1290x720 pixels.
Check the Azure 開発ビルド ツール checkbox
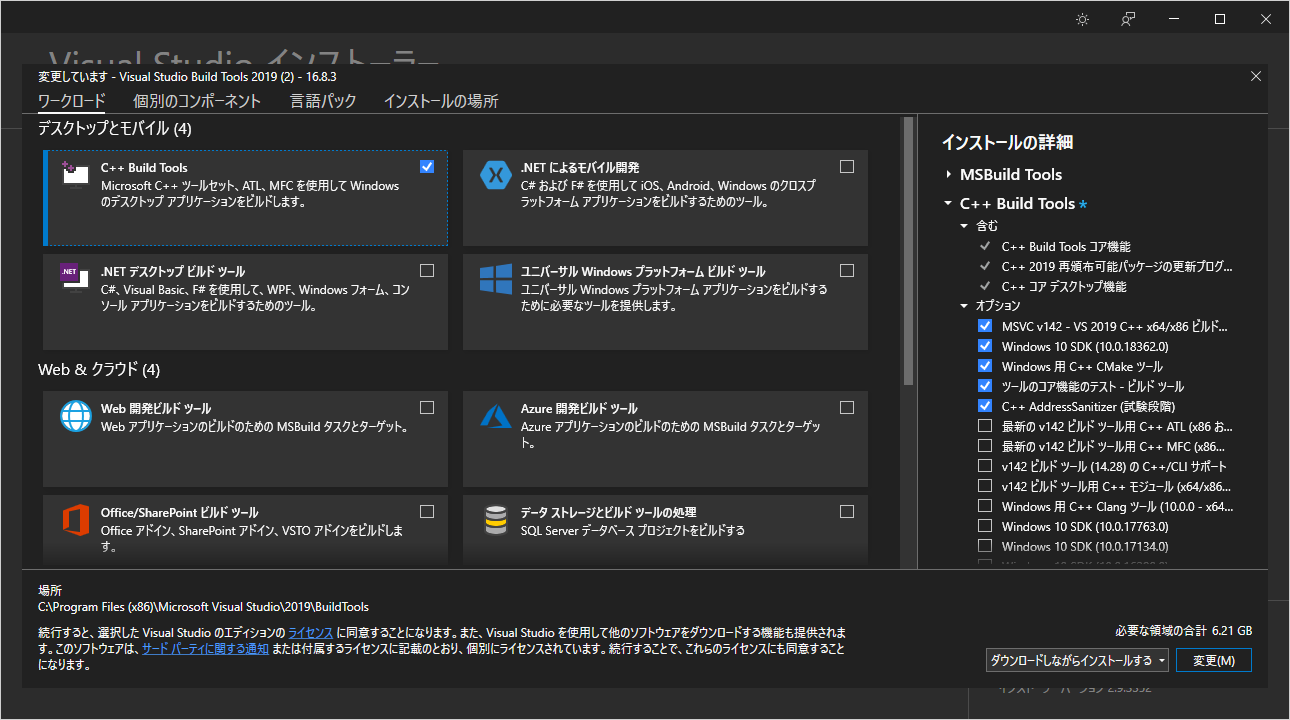pyautogui.click(x=847, y=407)
